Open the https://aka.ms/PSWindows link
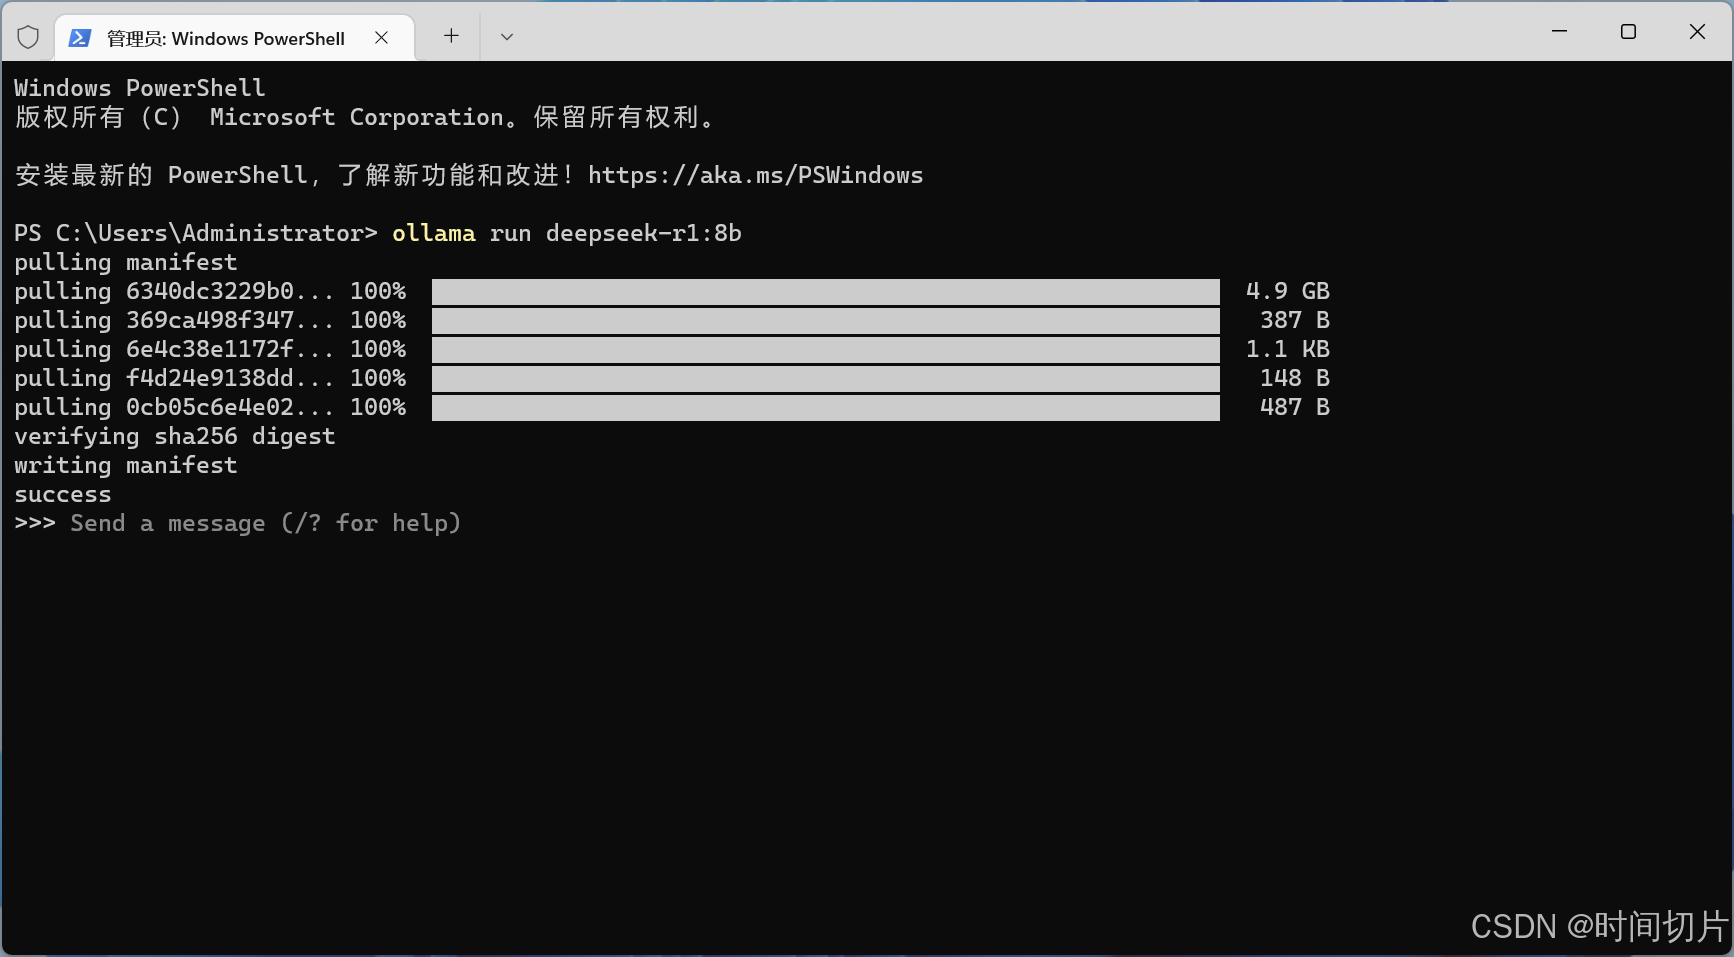 tap(755, 175)
